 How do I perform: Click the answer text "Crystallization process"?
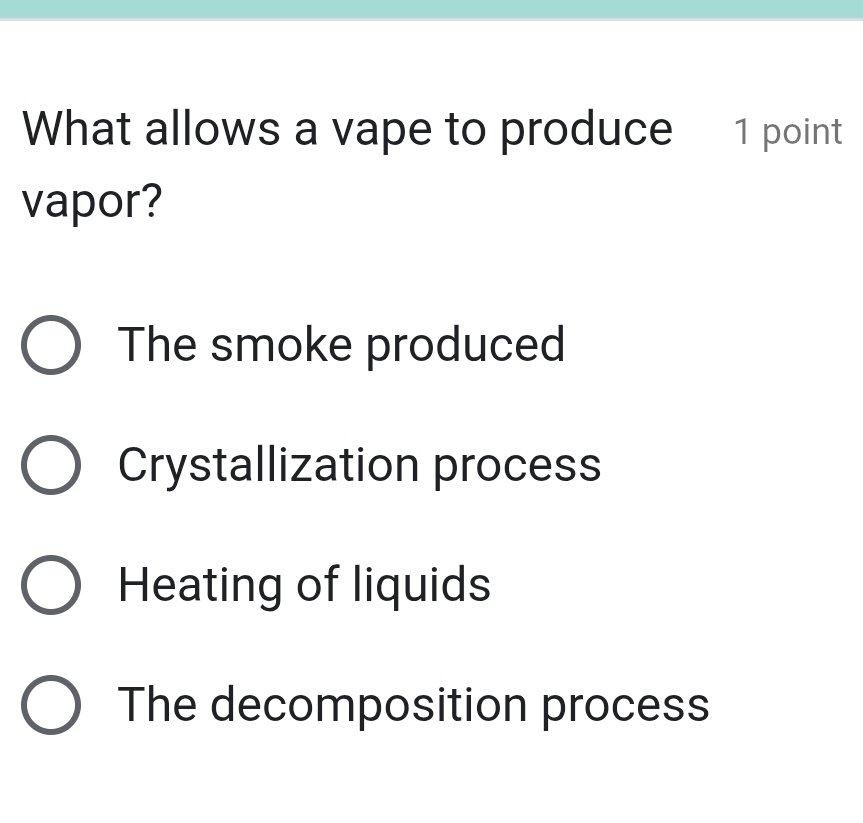point(360,465)
